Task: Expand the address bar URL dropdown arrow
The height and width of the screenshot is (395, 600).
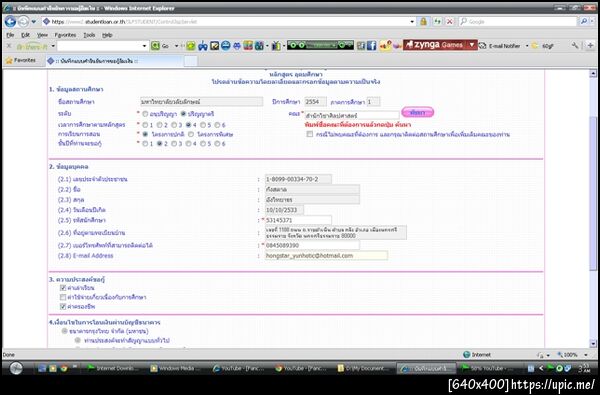Action: [x=412, y=22]
